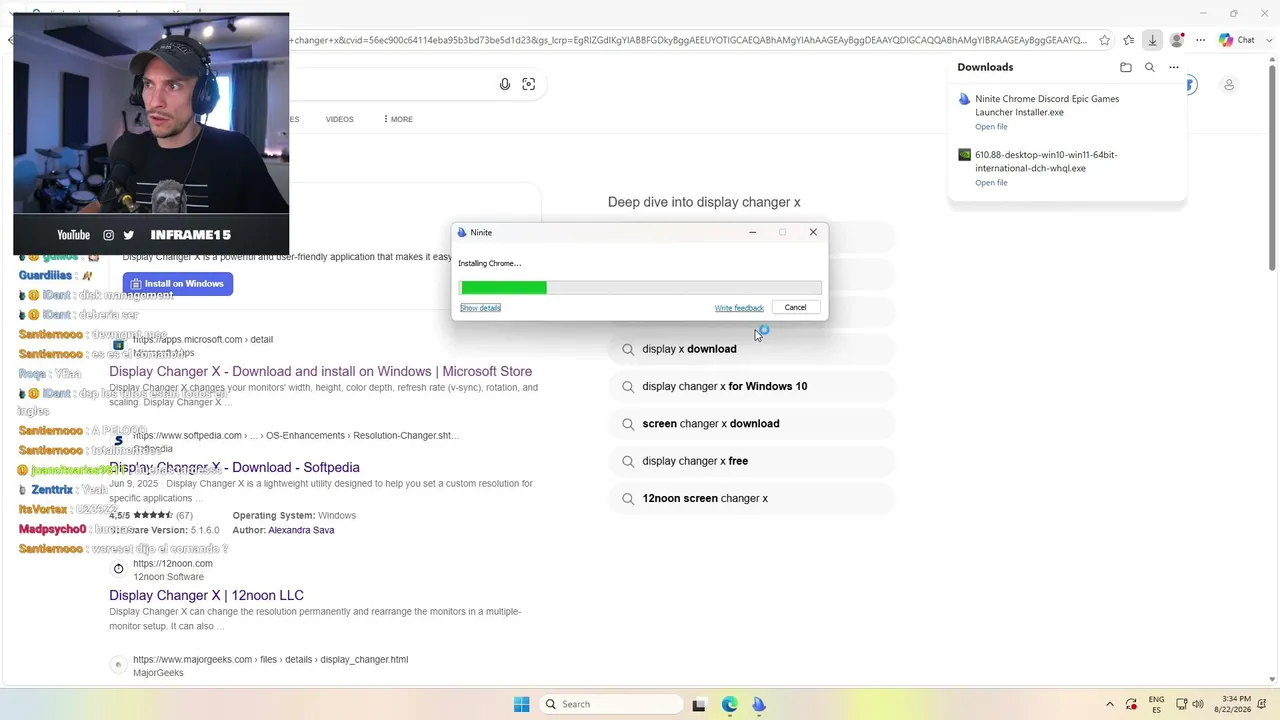Open the Windows Start menu
1280x720 pixels.
[521, 704]
